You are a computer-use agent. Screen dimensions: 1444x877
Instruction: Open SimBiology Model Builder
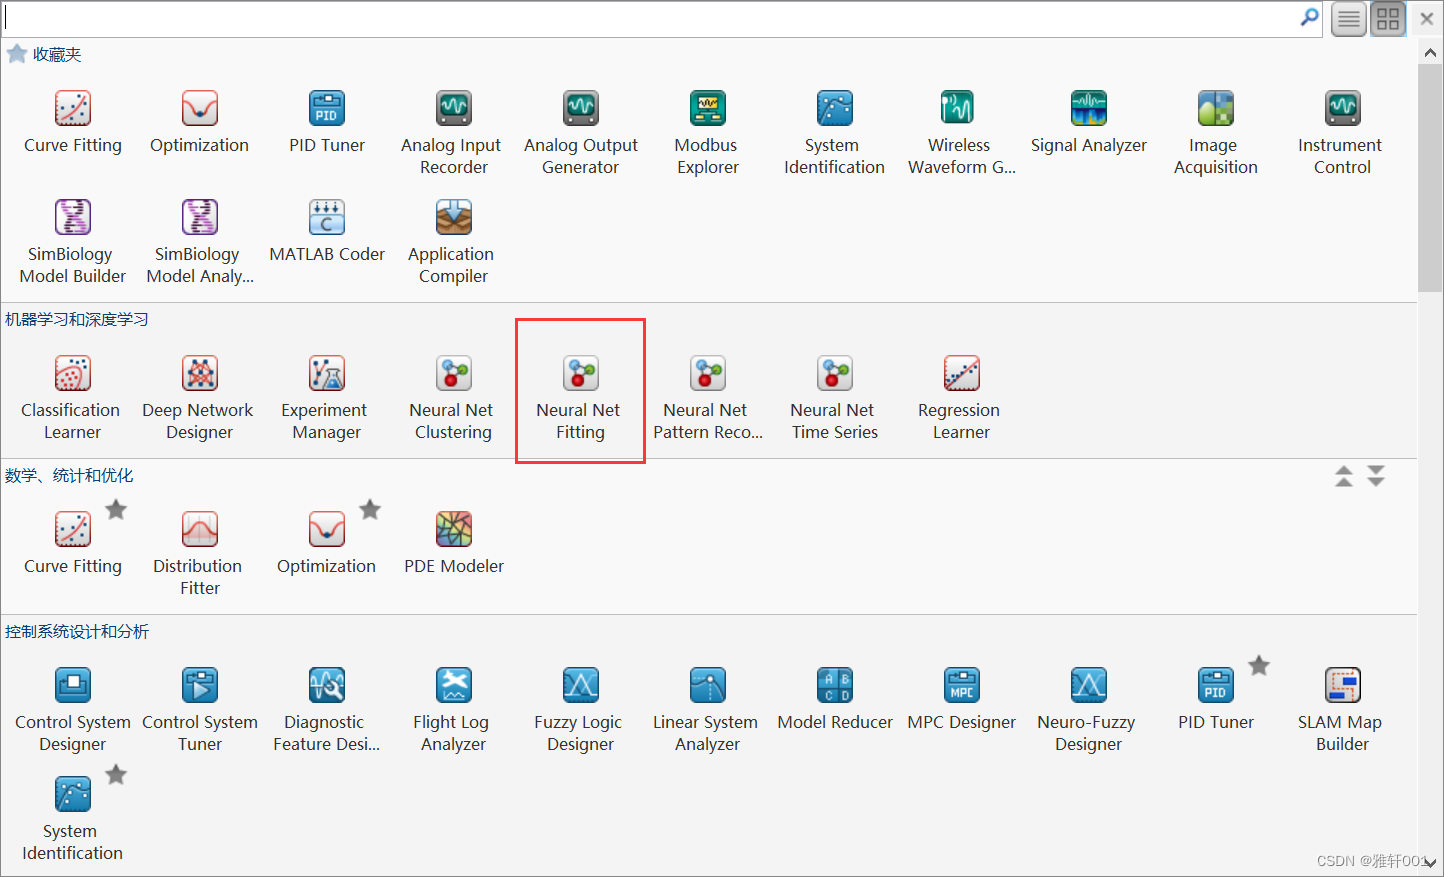click(x=73, y=243)
